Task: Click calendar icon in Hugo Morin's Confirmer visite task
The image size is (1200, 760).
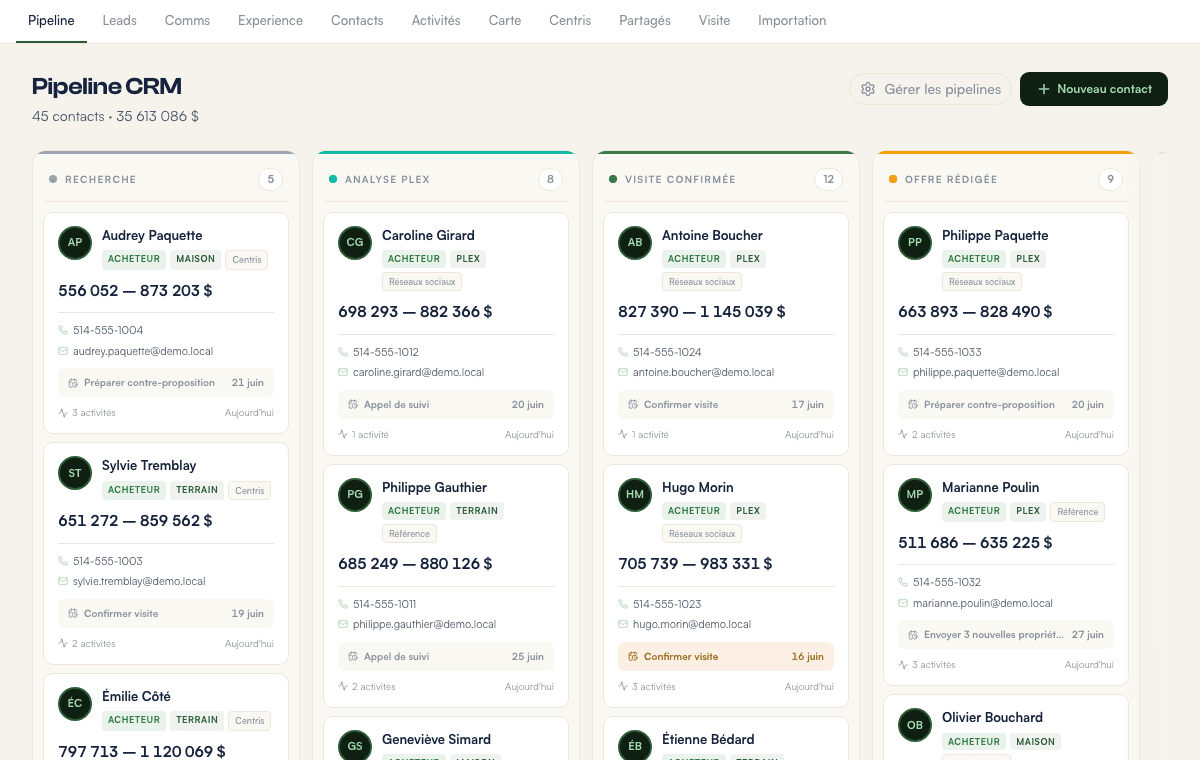Action: point(633,657)
